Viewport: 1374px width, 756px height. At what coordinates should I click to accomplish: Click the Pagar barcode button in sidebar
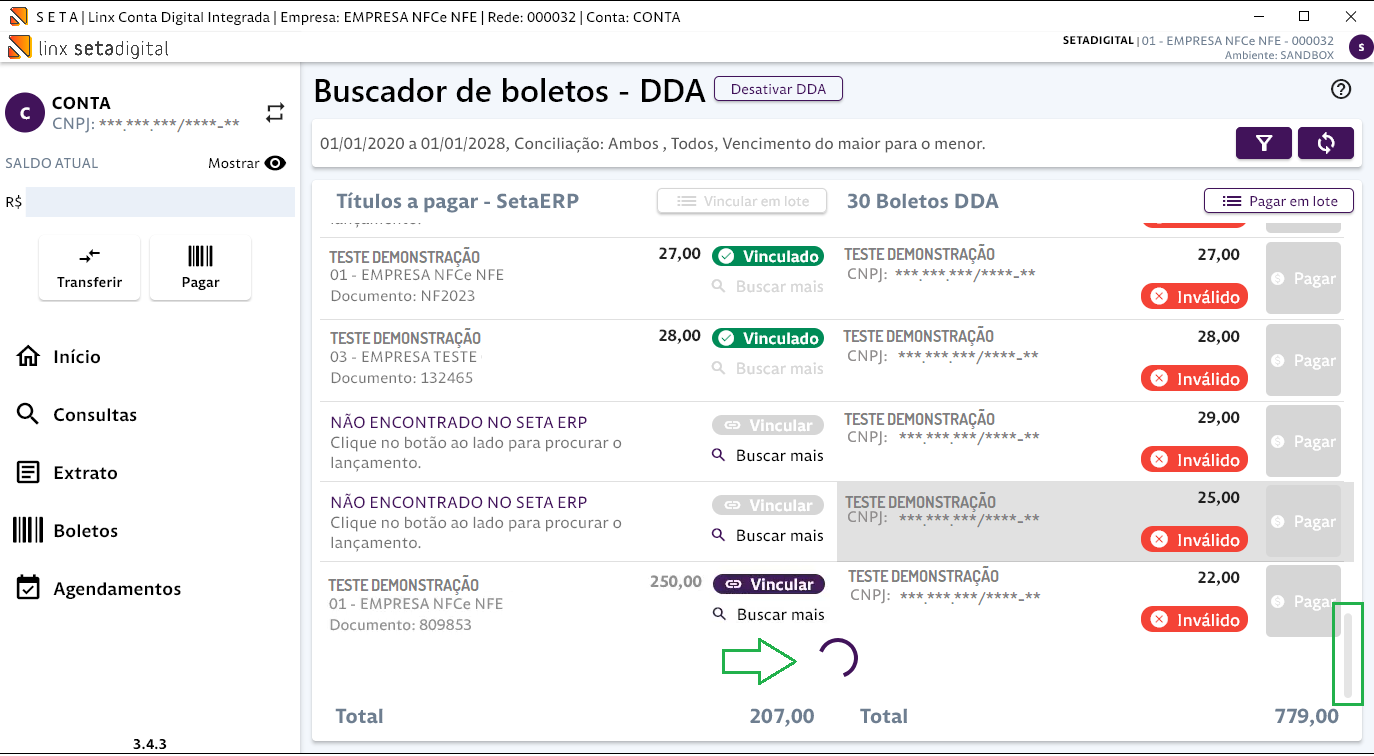point(200,268)
